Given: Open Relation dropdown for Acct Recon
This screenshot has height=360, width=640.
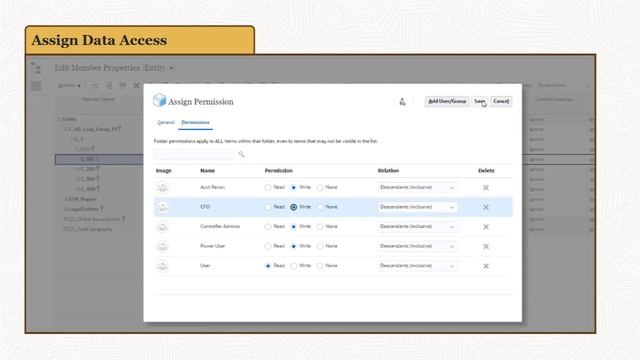Looking at the screenshot, I should [x=417, y=187].
